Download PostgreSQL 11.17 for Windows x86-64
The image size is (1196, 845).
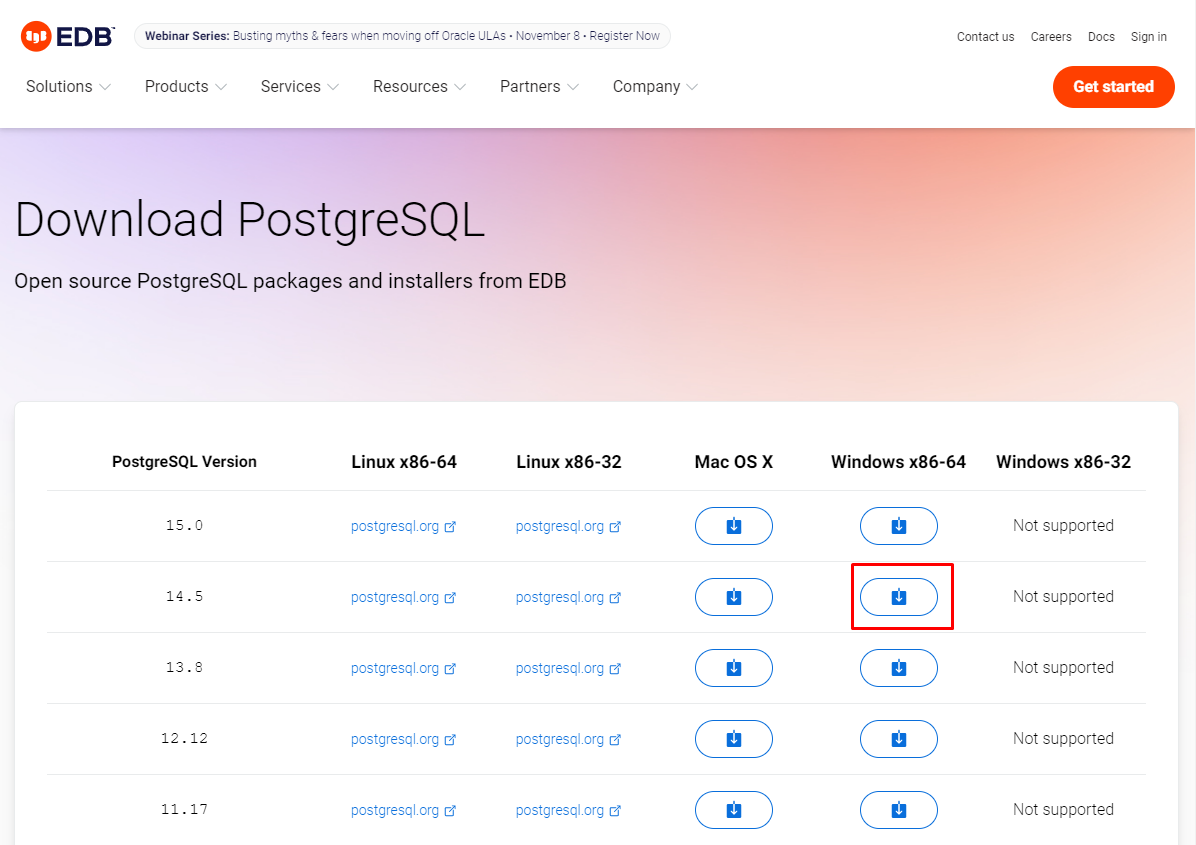coord(899,809)
